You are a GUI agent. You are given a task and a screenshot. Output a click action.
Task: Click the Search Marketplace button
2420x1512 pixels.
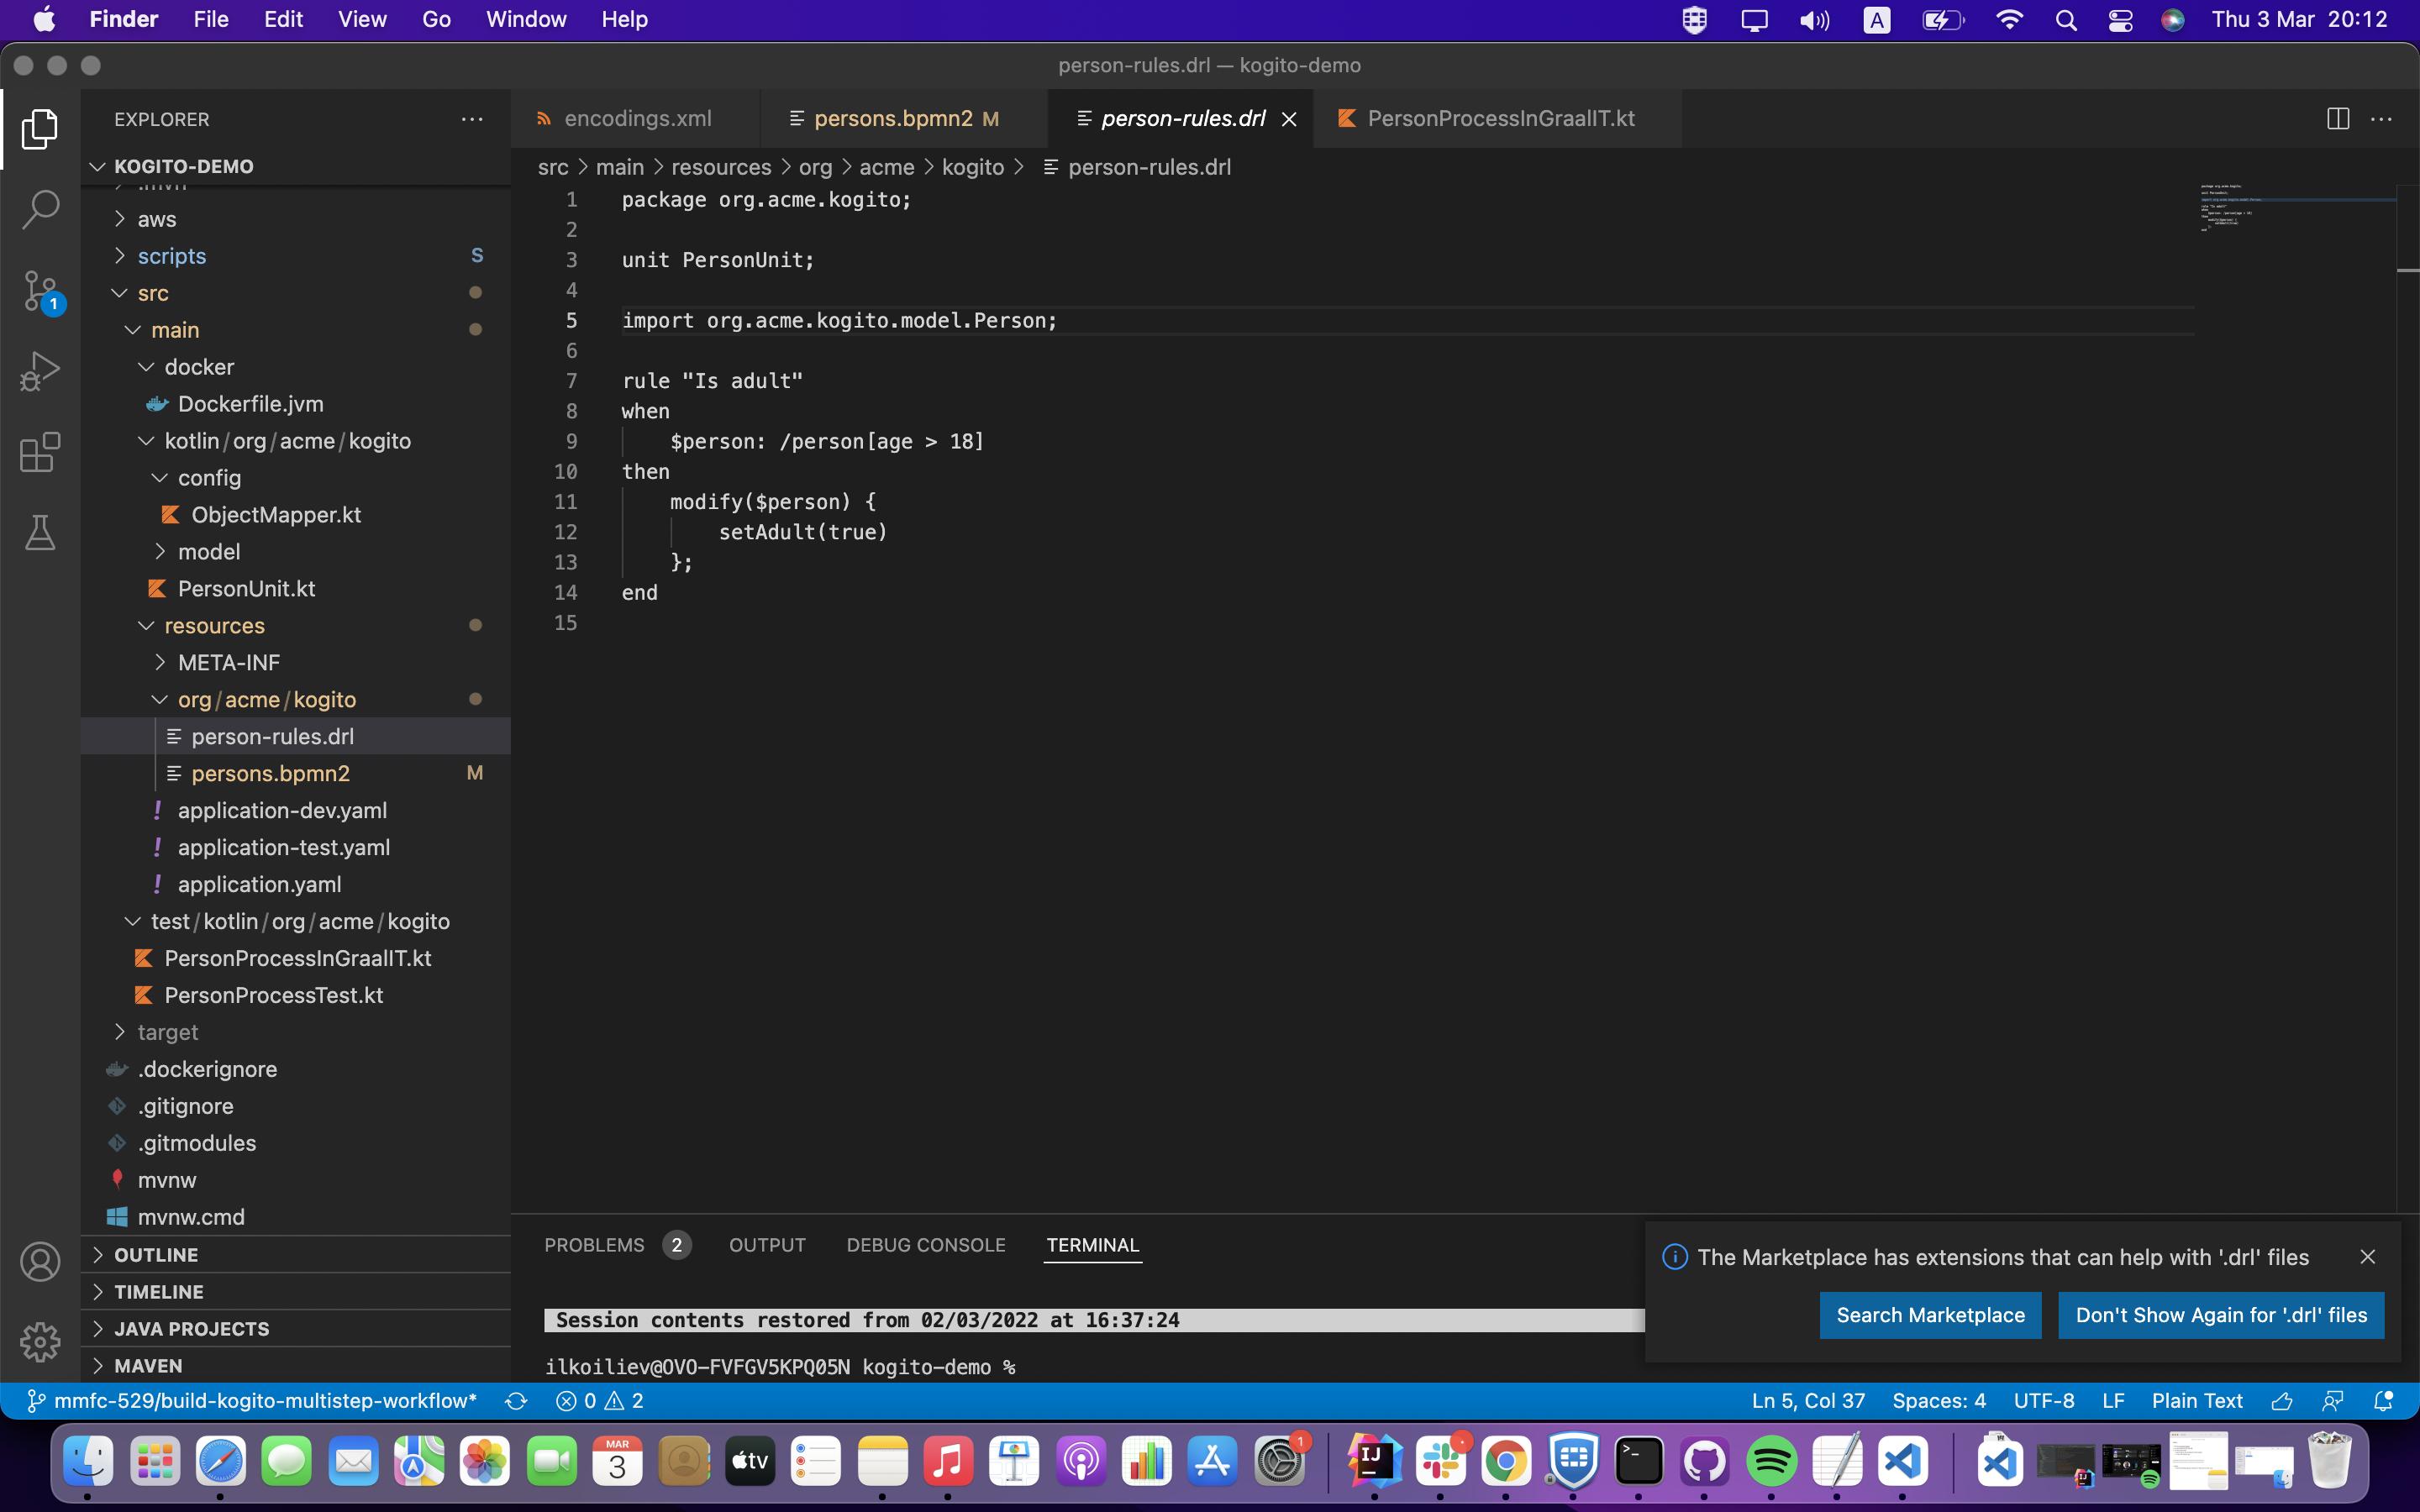pyautogui.click(x=1929, y=1315)
